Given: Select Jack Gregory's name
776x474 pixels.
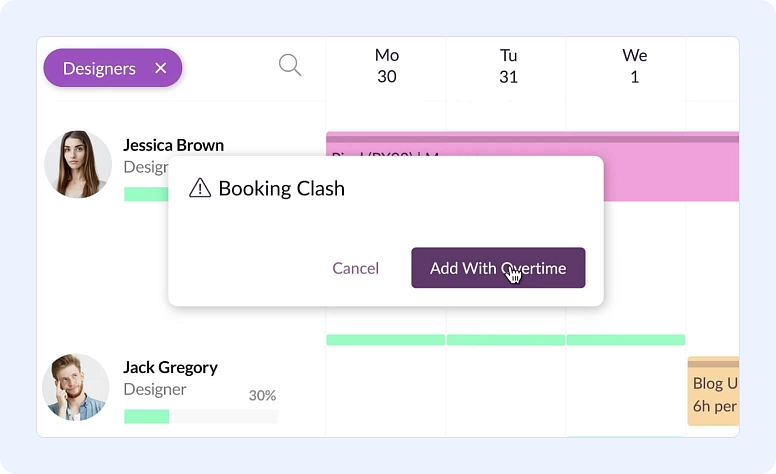Looking at the screenshot, I should pyautogui.click(x=170, y=367).
